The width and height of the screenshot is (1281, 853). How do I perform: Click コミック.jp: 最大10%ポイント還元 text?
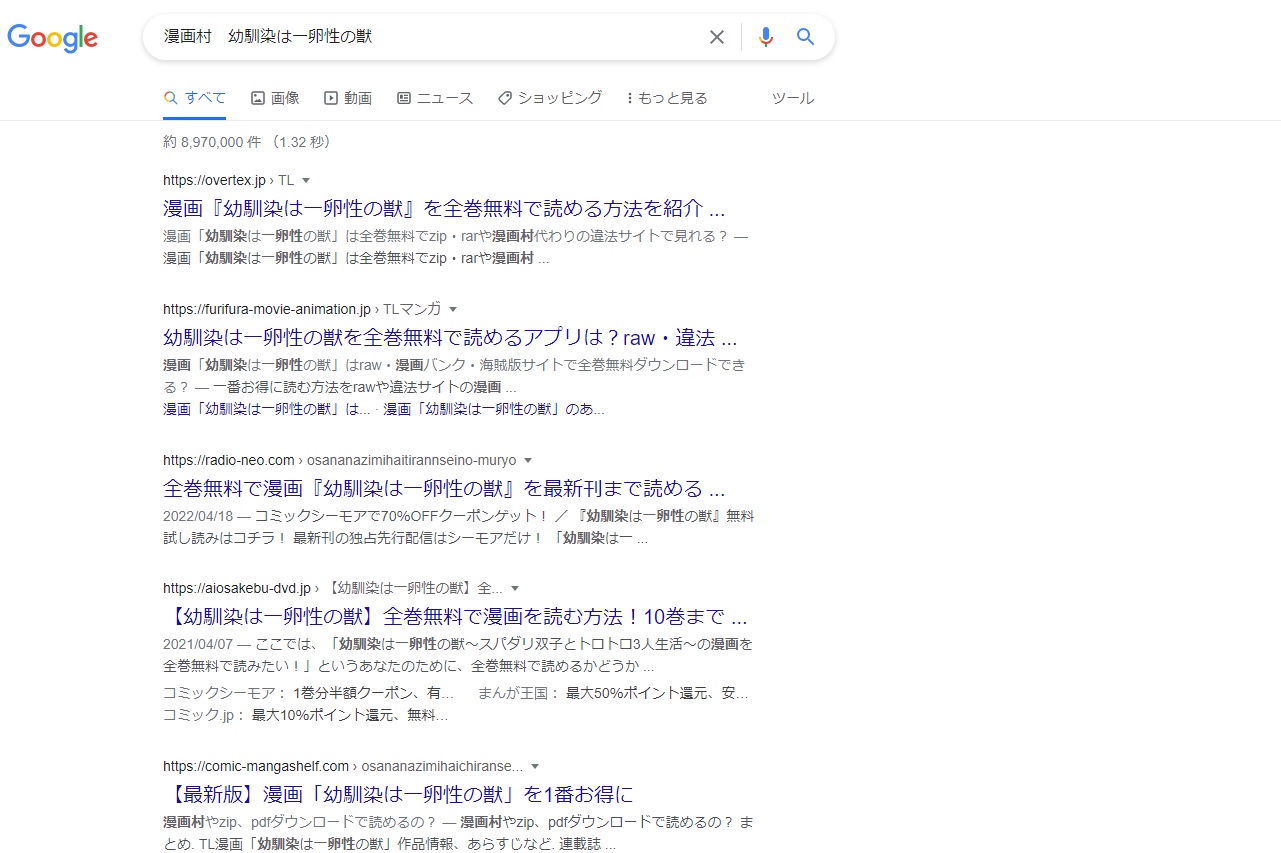click(305, 715)
